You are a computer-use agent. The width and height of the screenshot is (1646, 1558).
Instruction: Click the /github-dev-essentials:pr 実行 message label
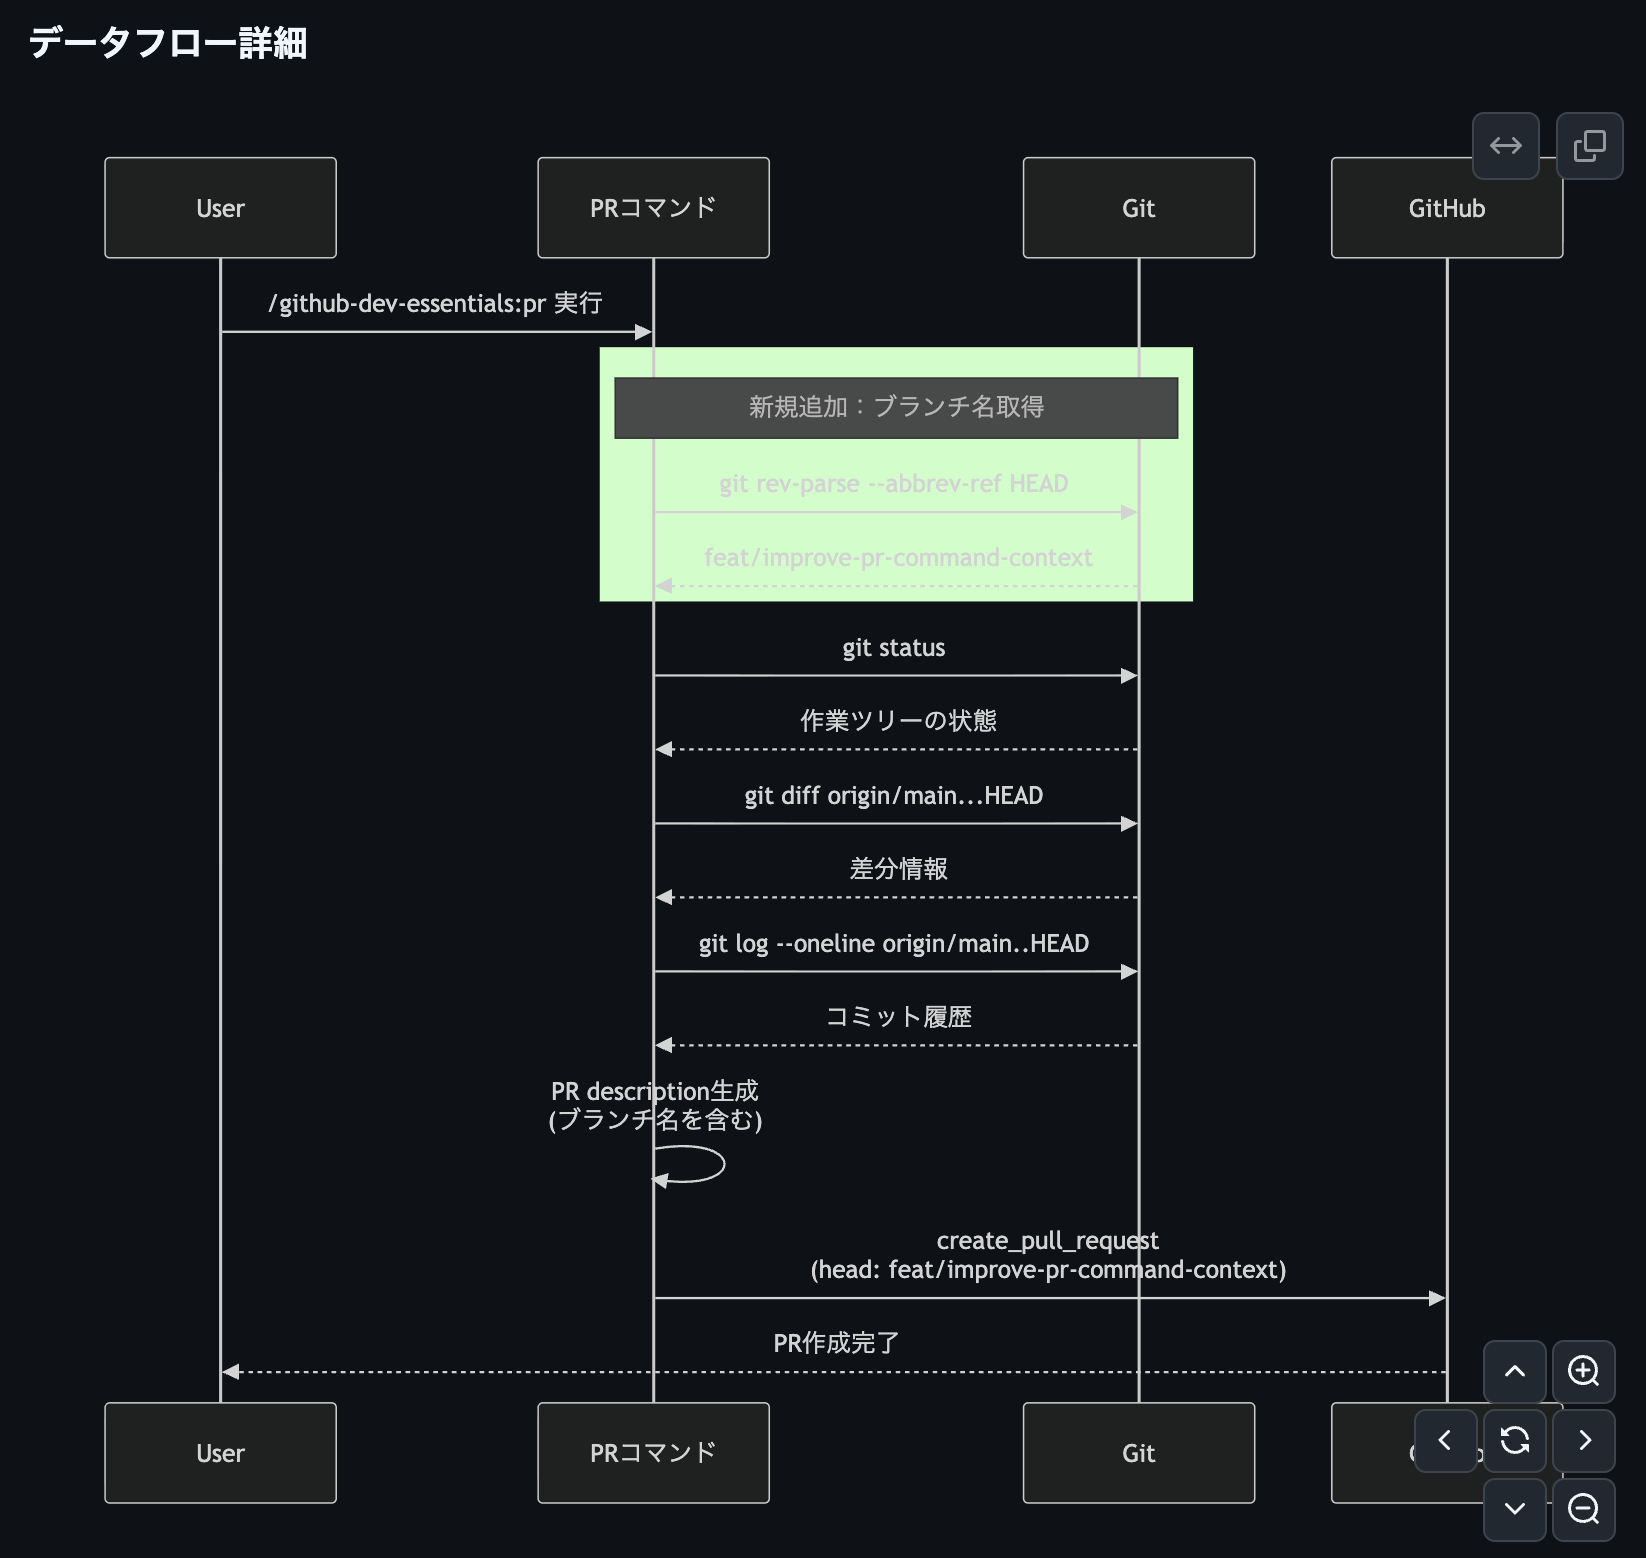pyautogui.click(x=435, y=303)
